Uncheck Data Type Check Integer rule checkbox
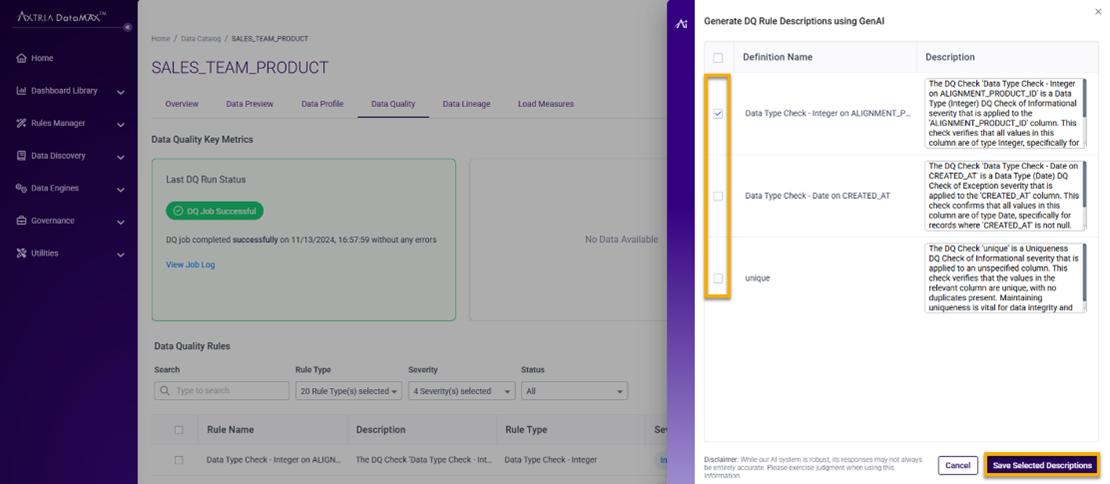The height and width of the screenshot is (484, 1110). pos(718,114)
